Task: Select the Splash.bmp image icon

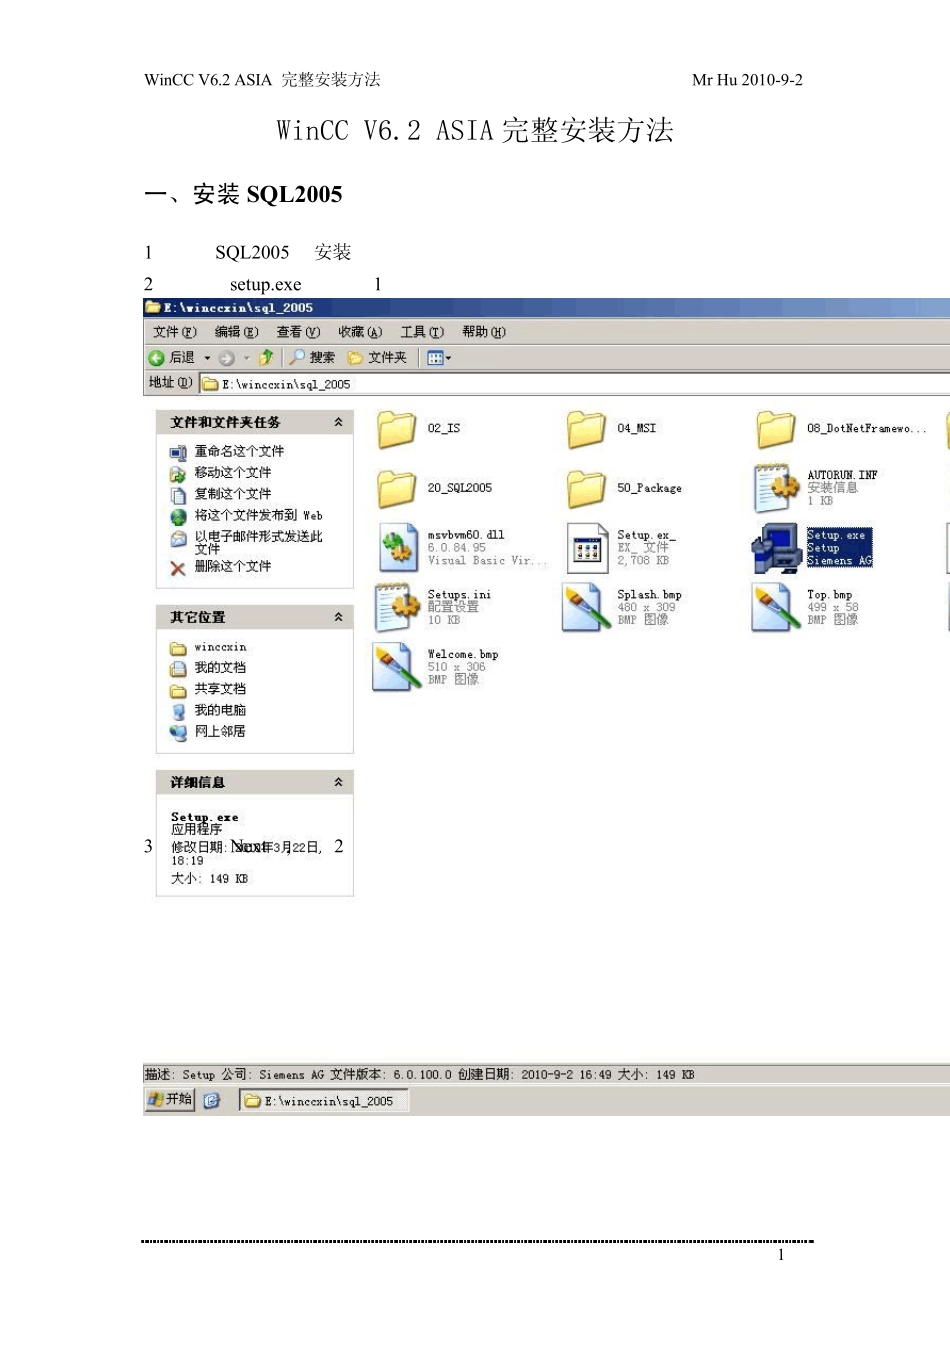Action: pyautogui.click(x=584, y=607)
